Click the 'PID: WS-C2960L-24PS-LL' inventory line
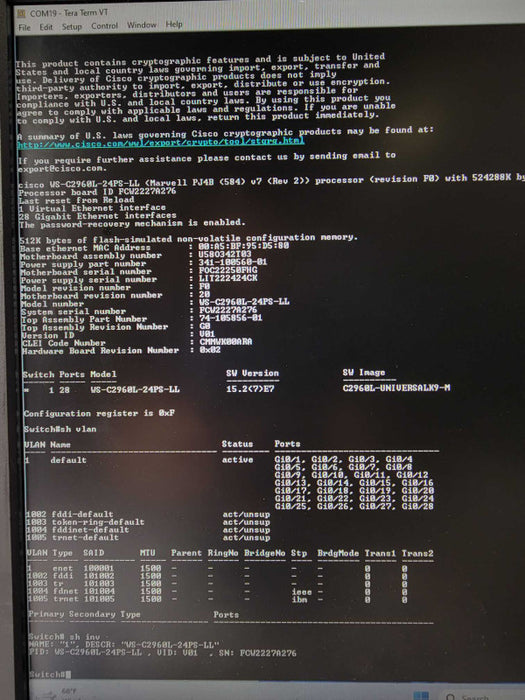This screenshot has width=525, height=700. tap(162, 653)
